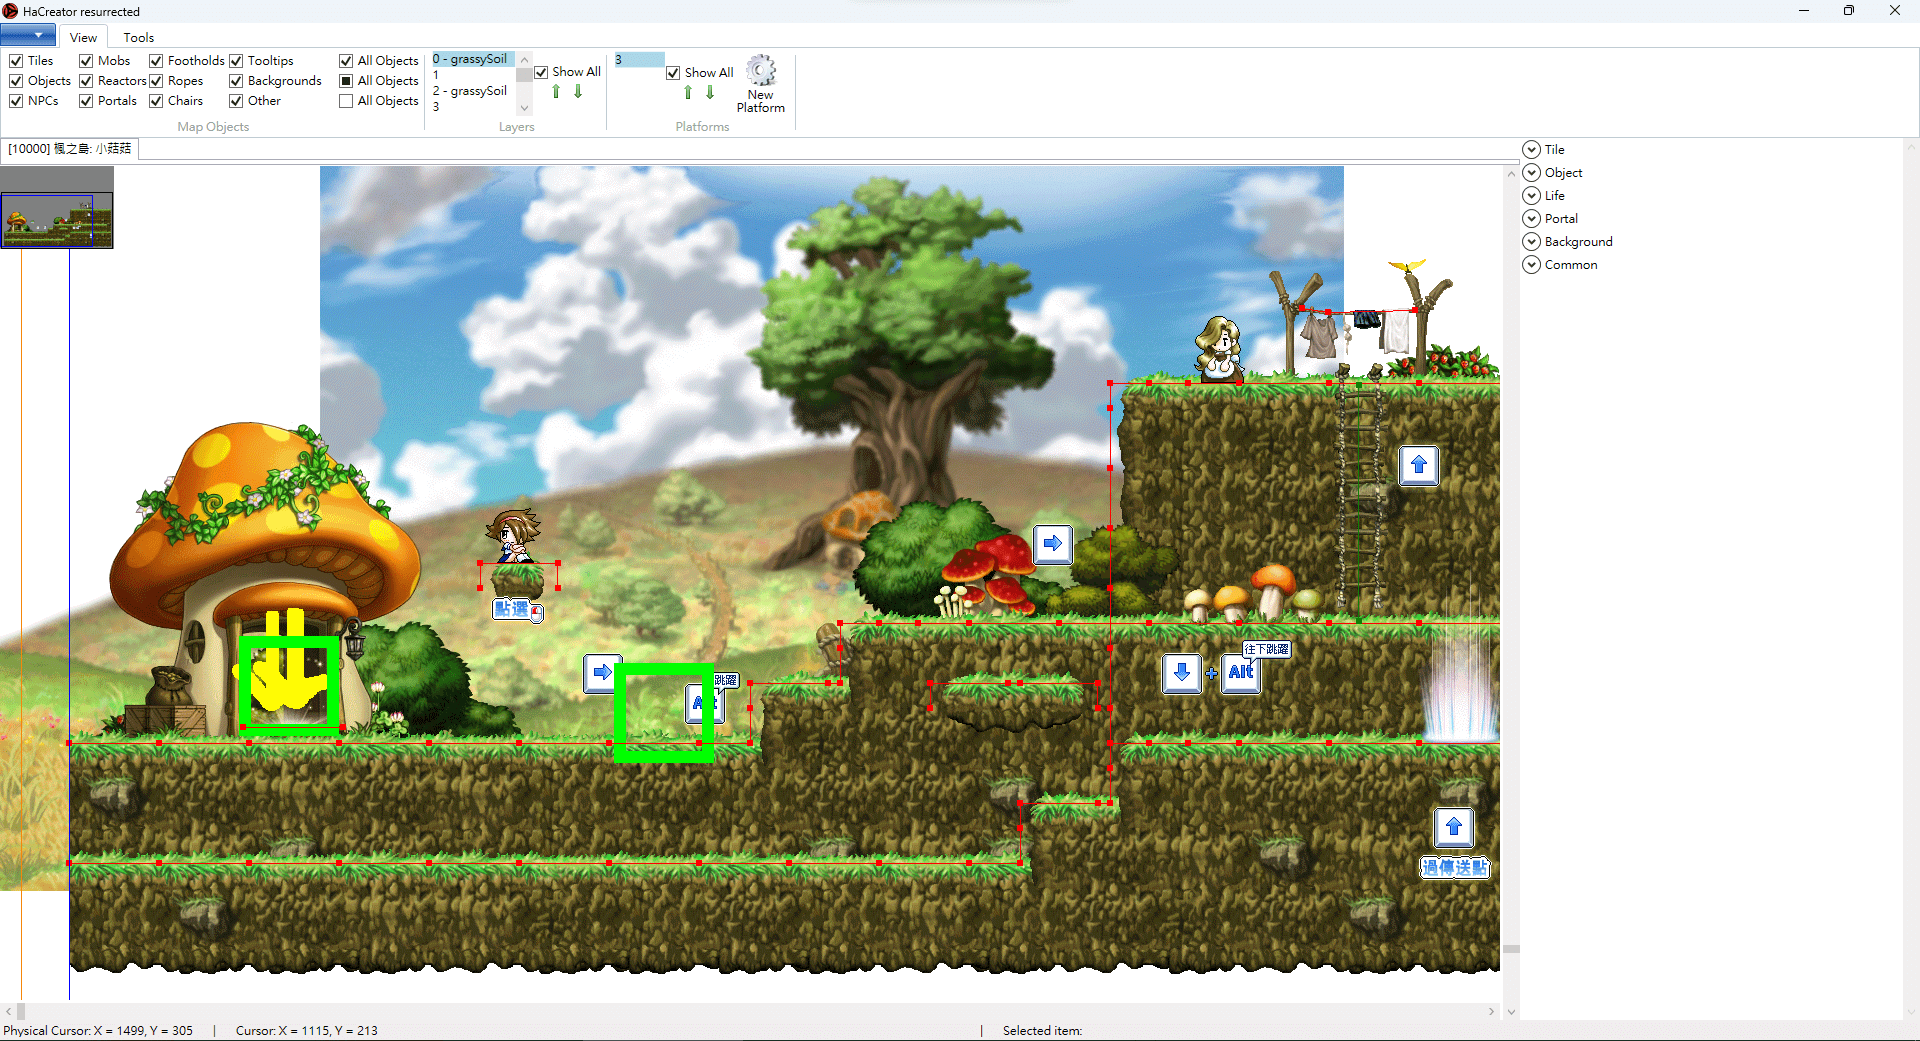1920x1041 pixels.
Task: Open the blue application menu button
Action: 28,36
